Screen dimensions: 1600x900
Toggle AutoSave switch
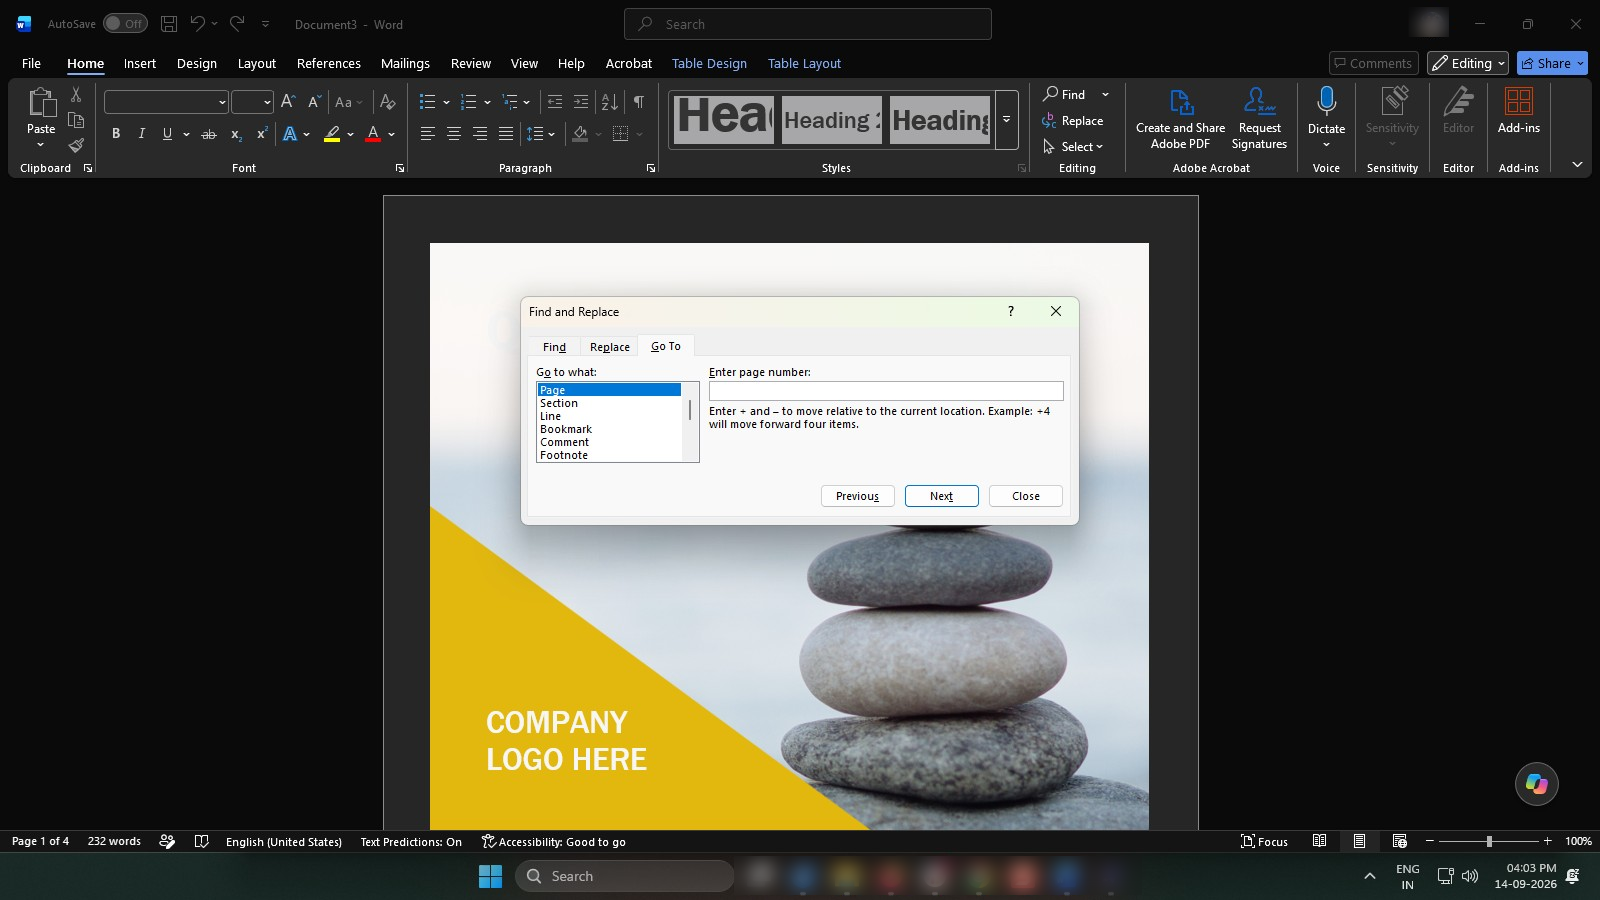[x=125, y=24]
